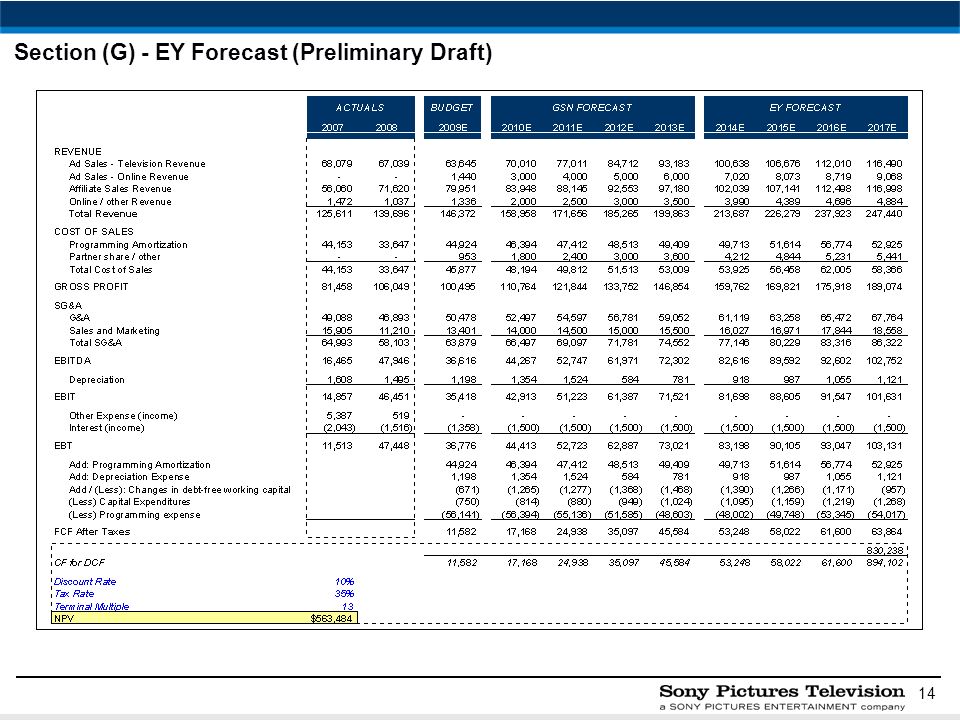
Task: Select the 'Partner share / other' row label
Action: [114, 257]
